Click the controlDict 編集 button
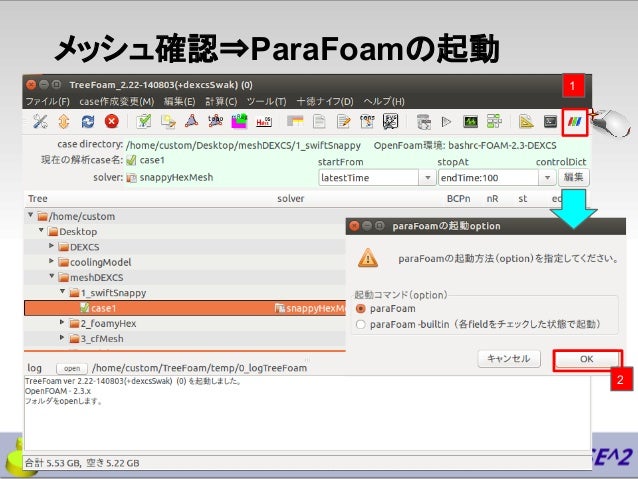Image resolution: width=638 pixels, height=479 pixels. 574,177
